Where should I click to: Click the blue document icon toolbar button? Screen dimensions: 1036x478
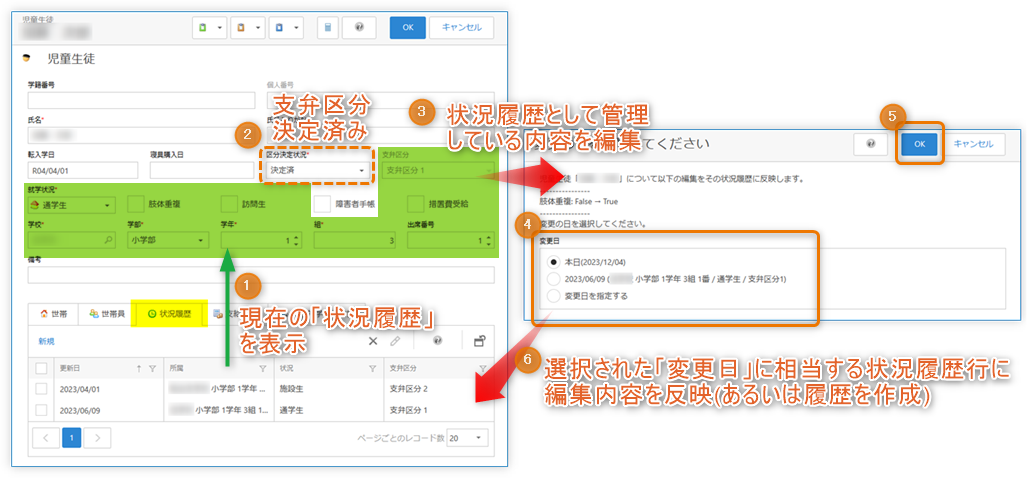[x=279, y=28]
